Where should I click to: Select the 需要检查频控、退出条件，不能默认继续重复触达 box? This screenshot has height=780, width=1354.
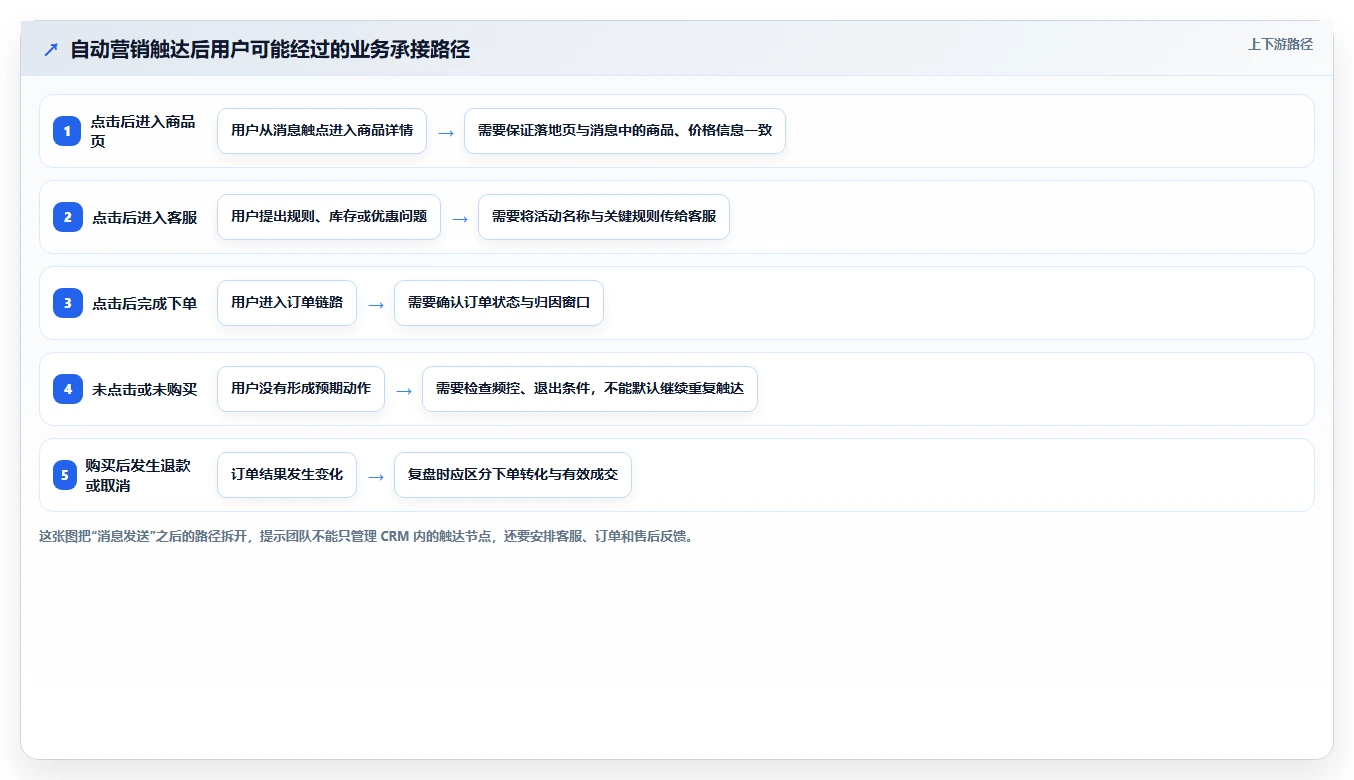point(590,389)
